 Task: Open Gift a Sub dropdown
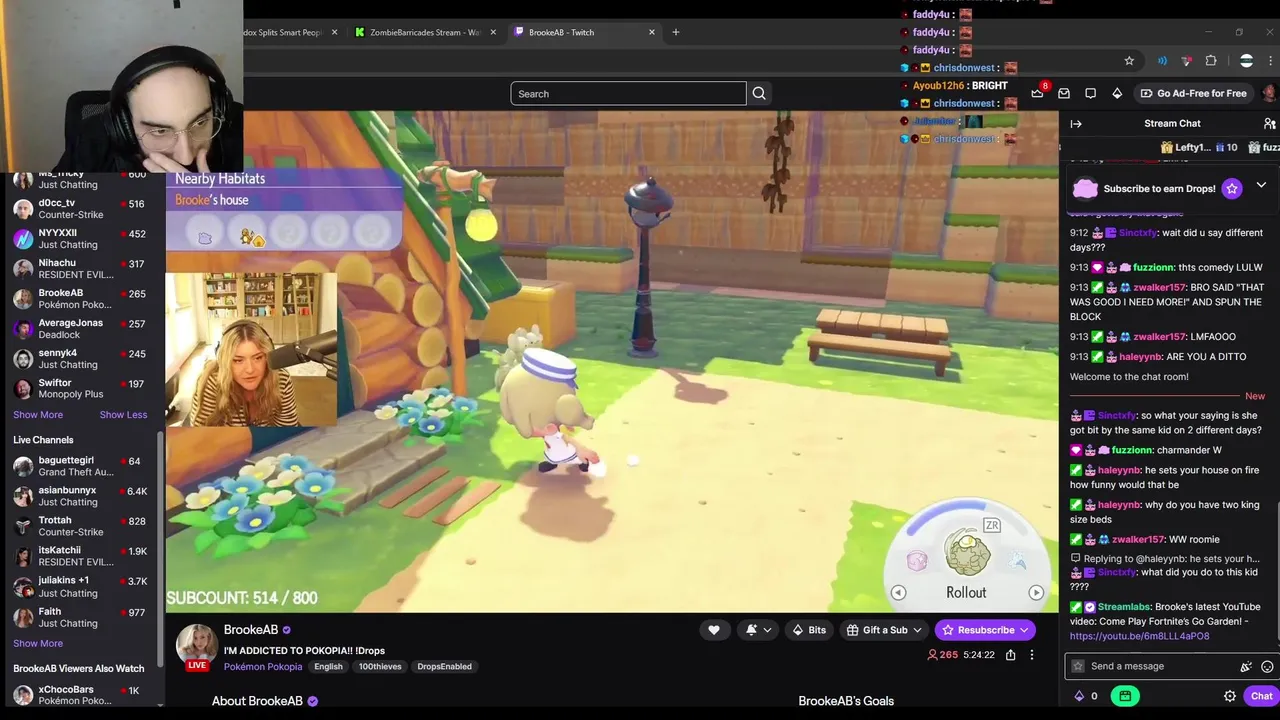[x=884, y=630]
